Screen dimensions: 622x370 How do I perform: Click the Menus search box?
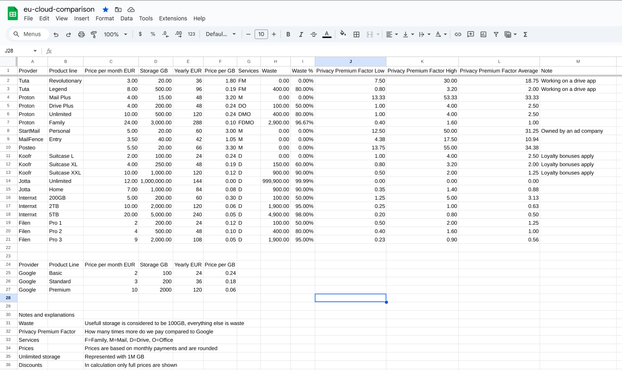click(29, 35)
